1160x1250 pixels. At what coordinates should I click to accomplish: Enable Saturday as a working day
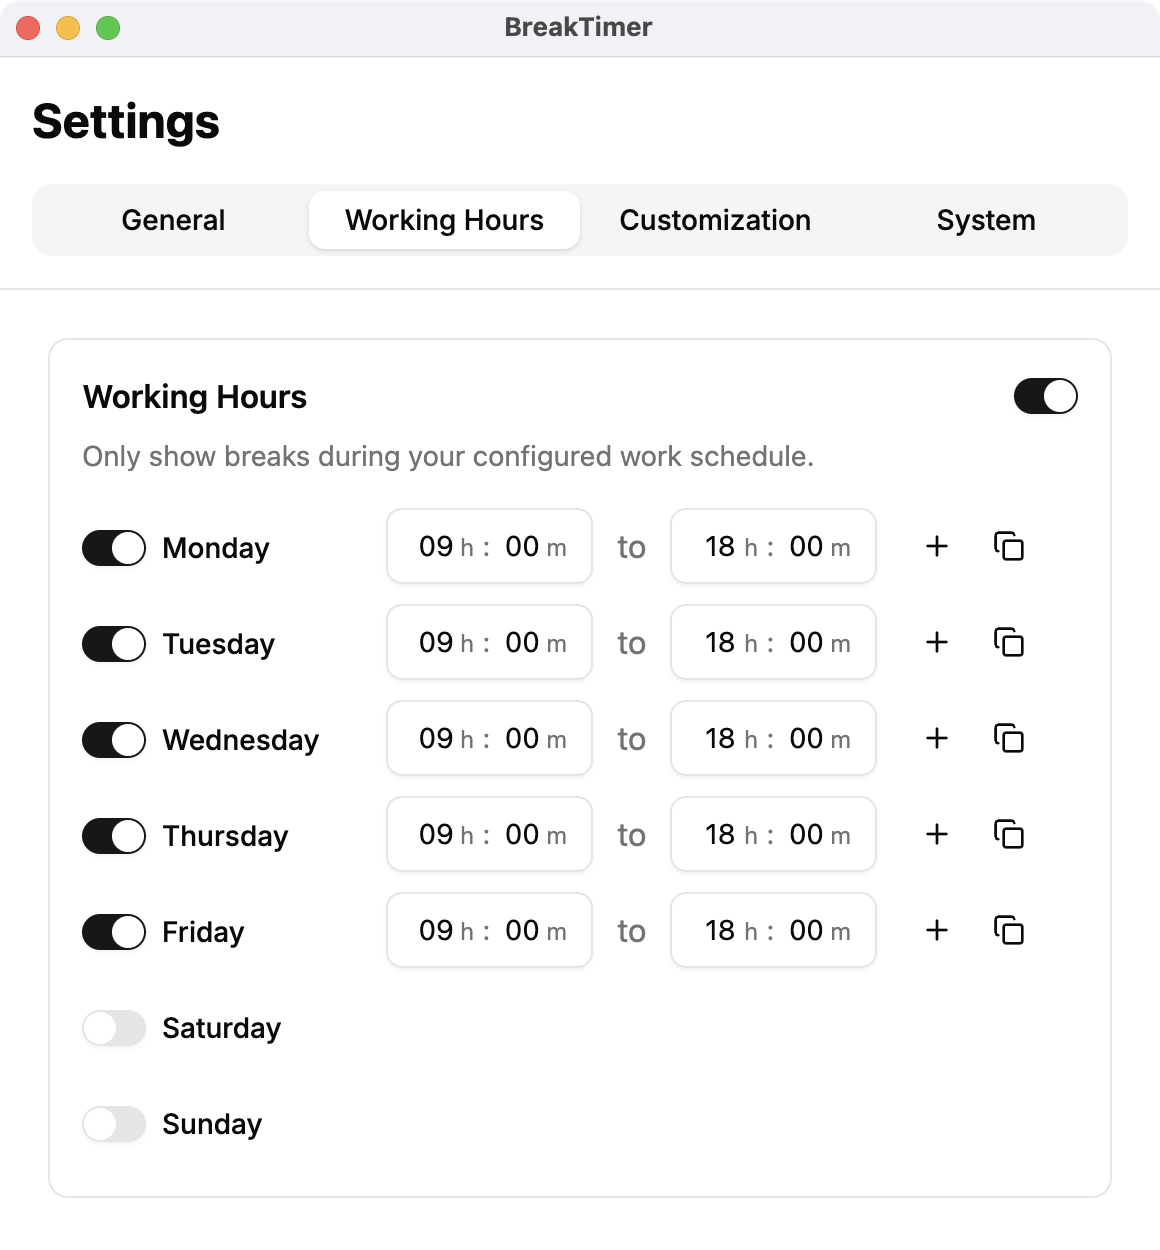[x=114, y=1028]
